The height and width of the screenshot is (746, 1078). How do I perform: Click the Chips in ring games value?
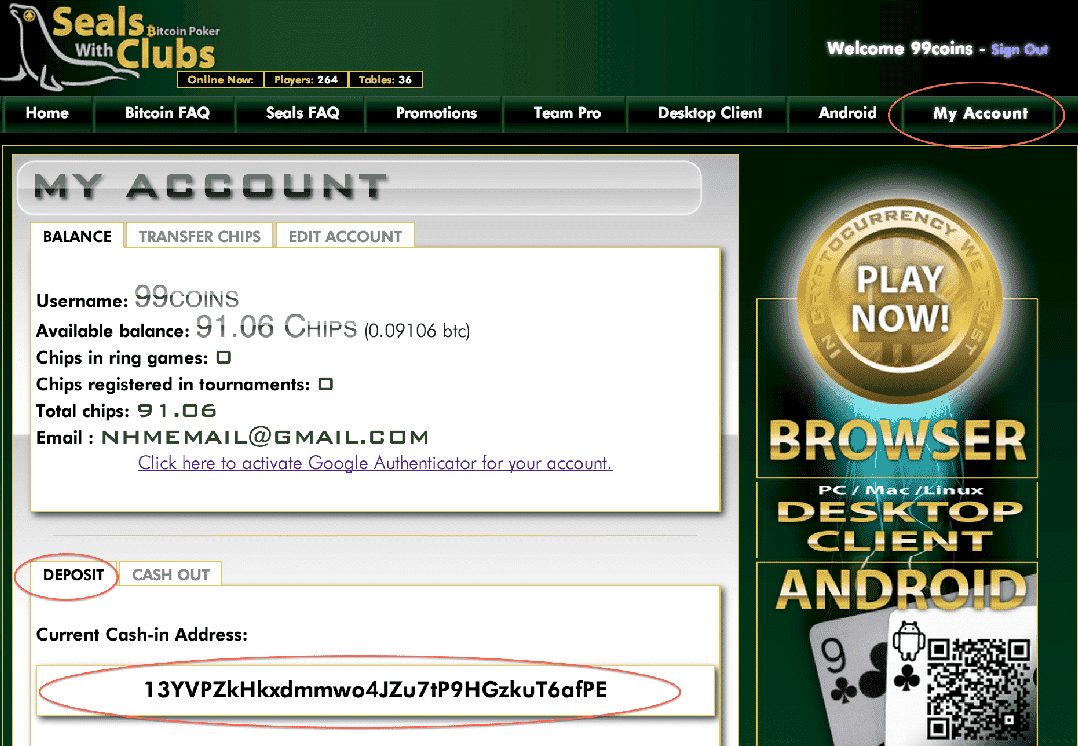coord(223,358)
